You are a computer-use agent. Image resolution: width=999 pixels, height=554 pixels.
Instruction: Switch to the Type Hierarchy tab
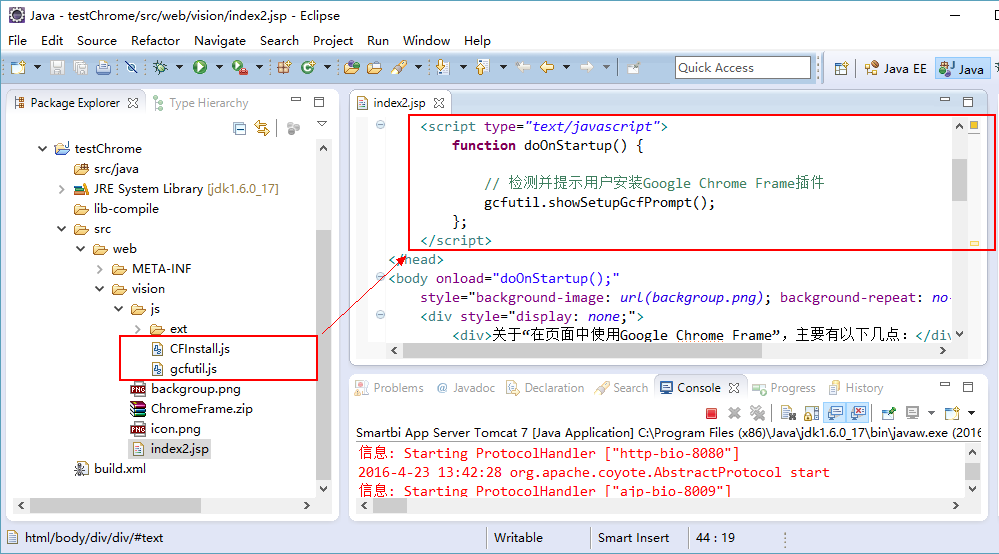[201, 103]
